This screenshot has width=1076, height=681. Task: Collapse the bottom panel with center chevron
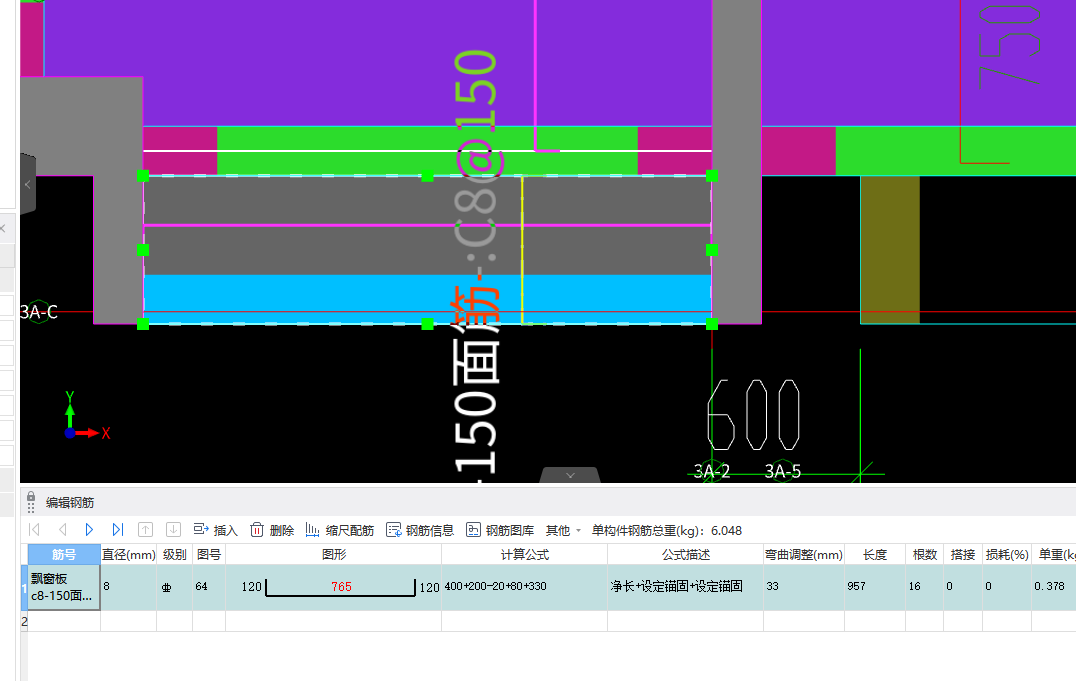tap(570, 475)
